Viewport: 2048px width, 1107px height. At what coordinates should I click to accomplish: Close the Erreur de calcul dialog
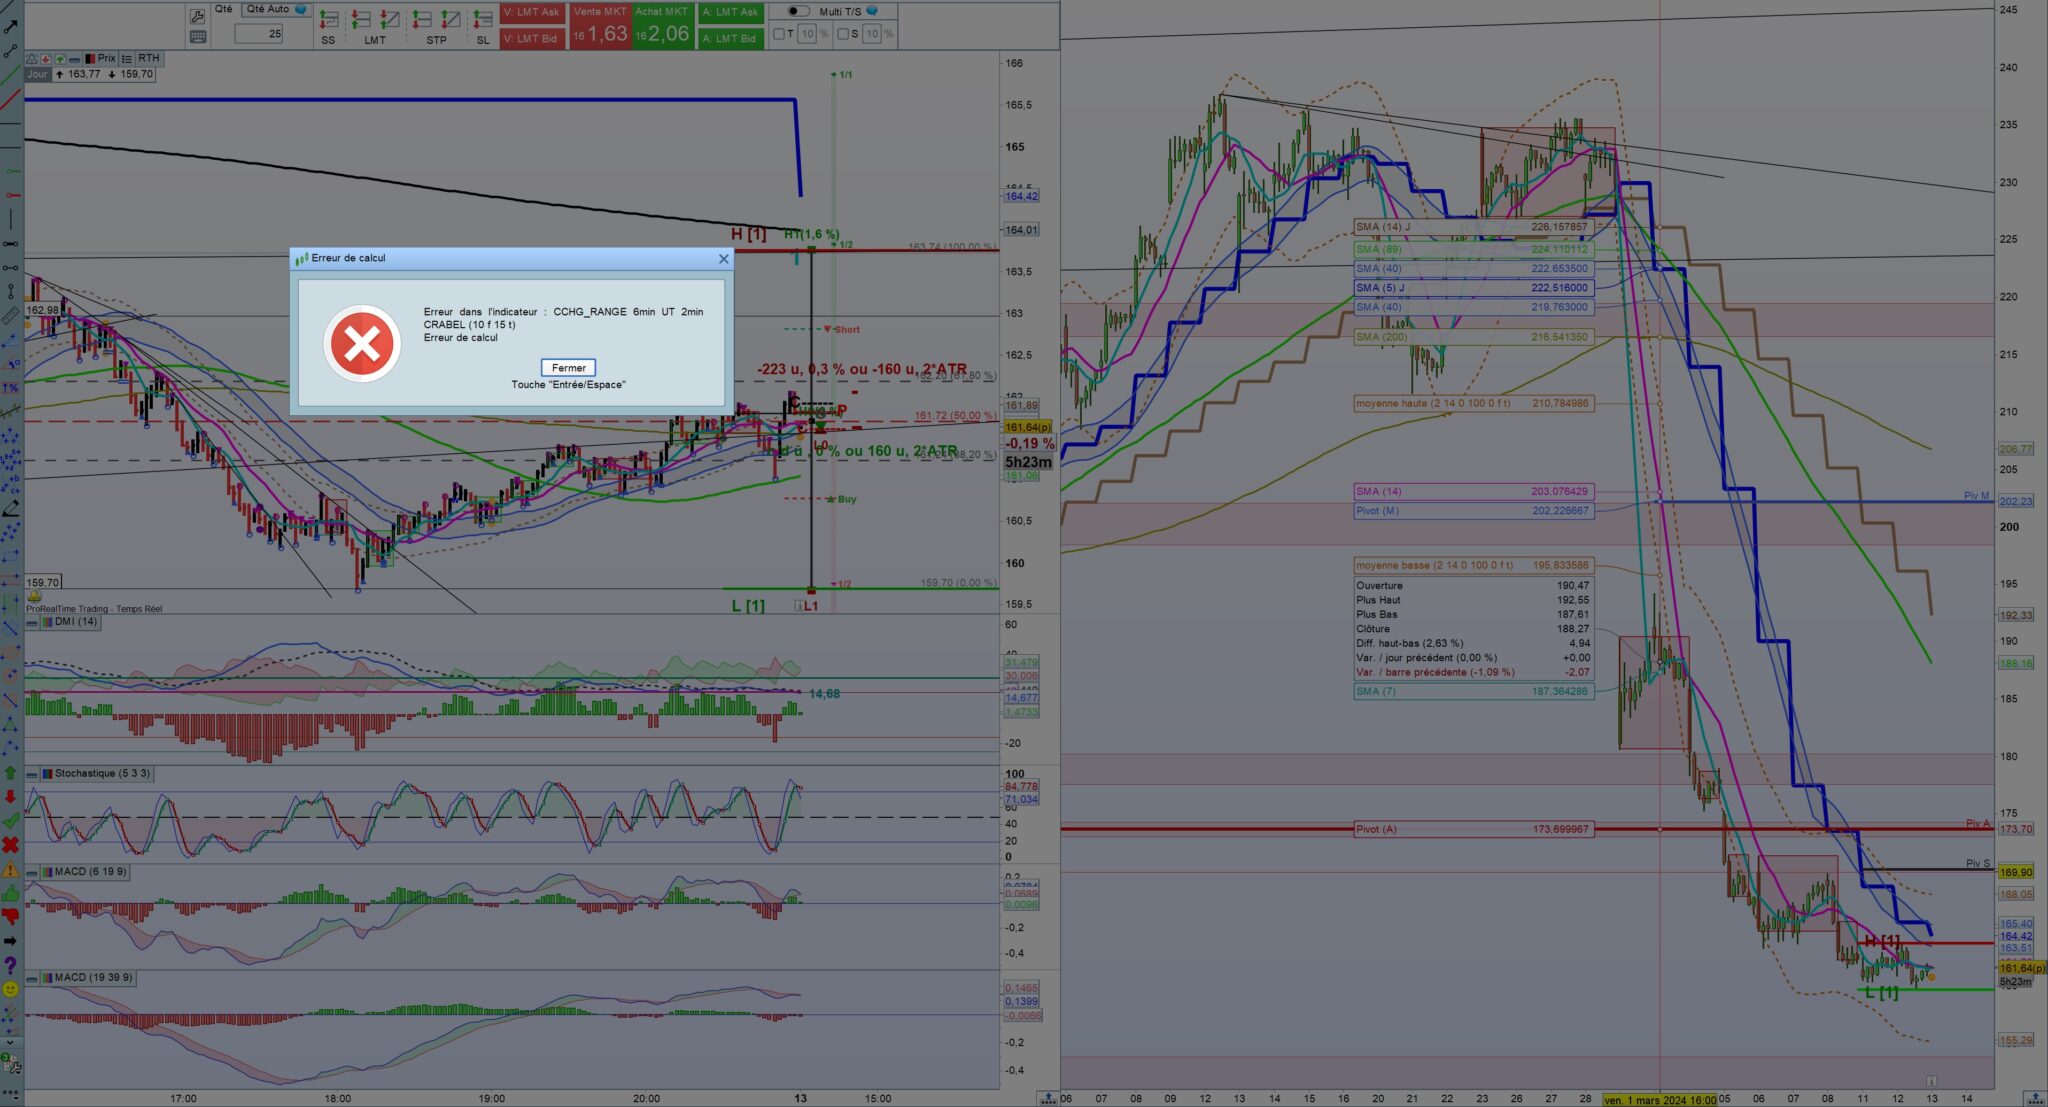tap(724, 259)
